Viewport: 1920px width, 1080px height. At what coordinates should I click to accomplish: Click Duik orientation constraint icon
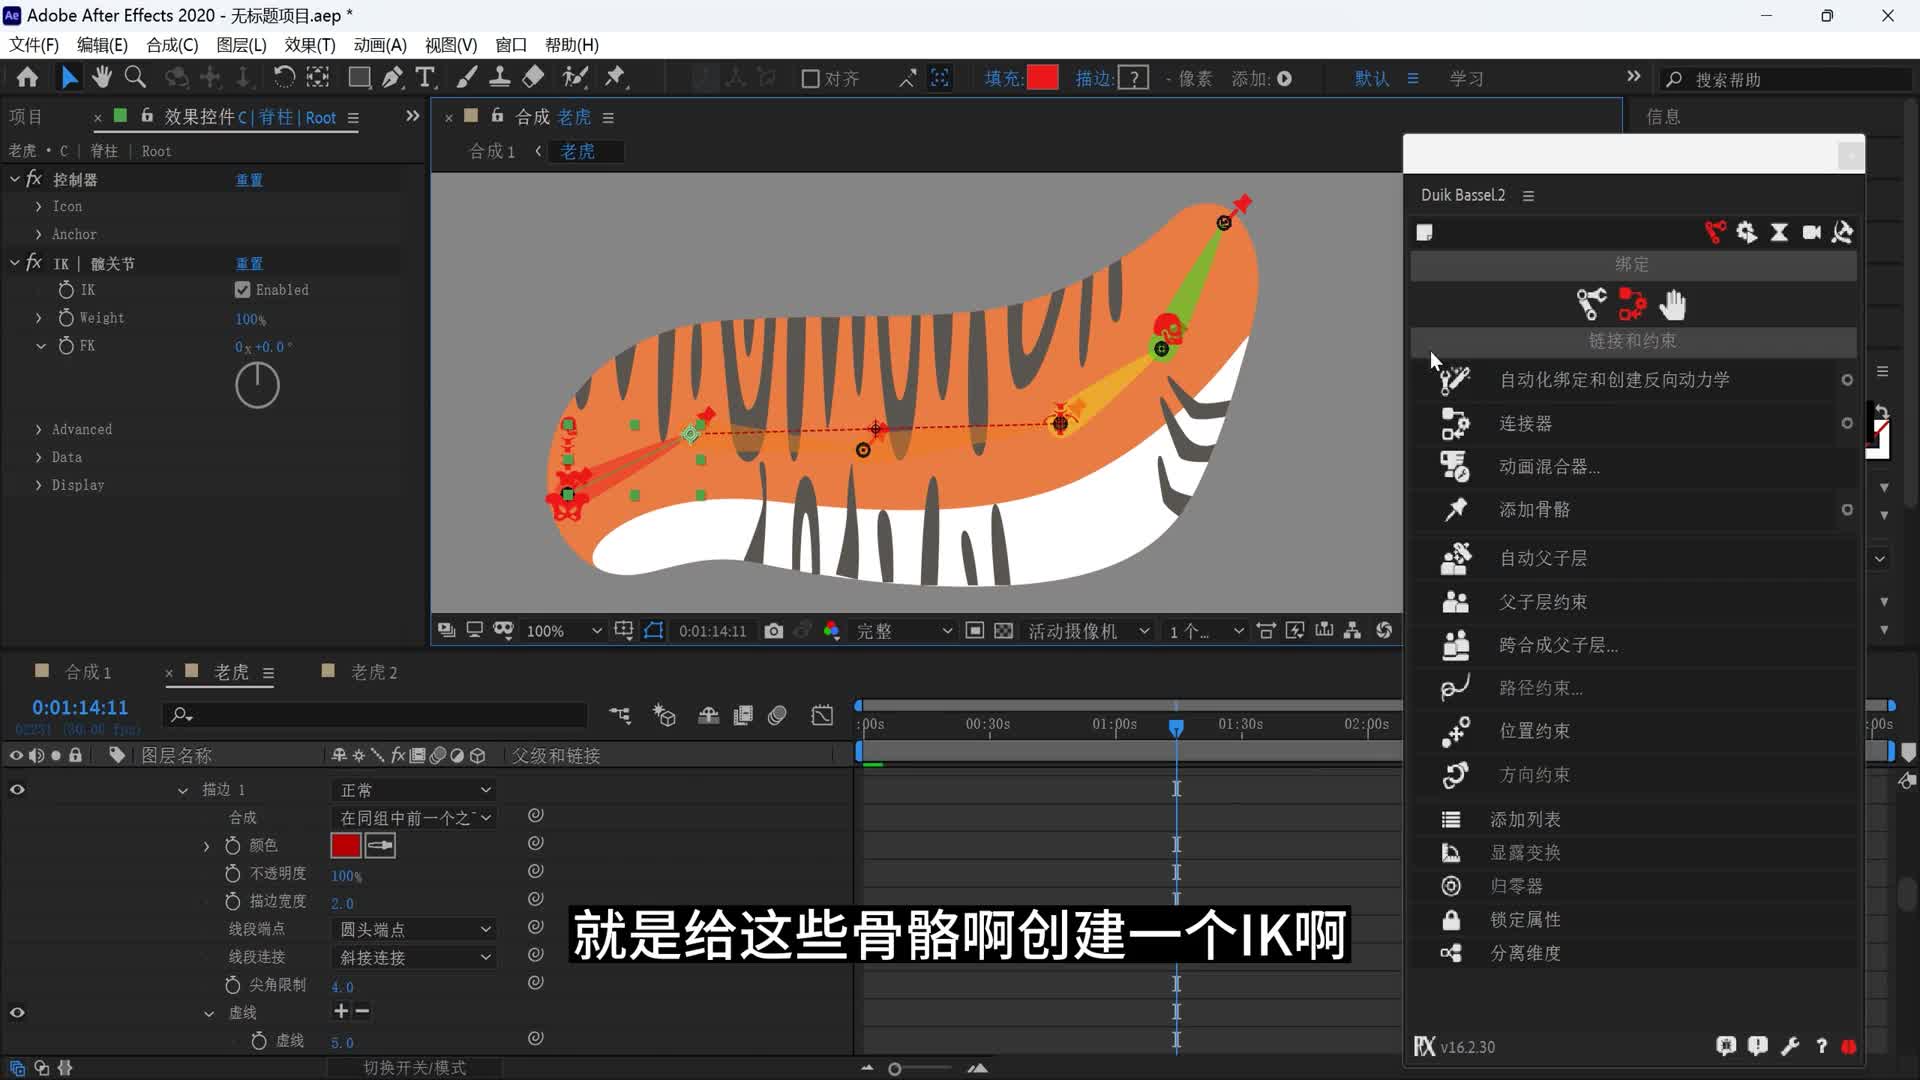click(x=1455, y=775)
